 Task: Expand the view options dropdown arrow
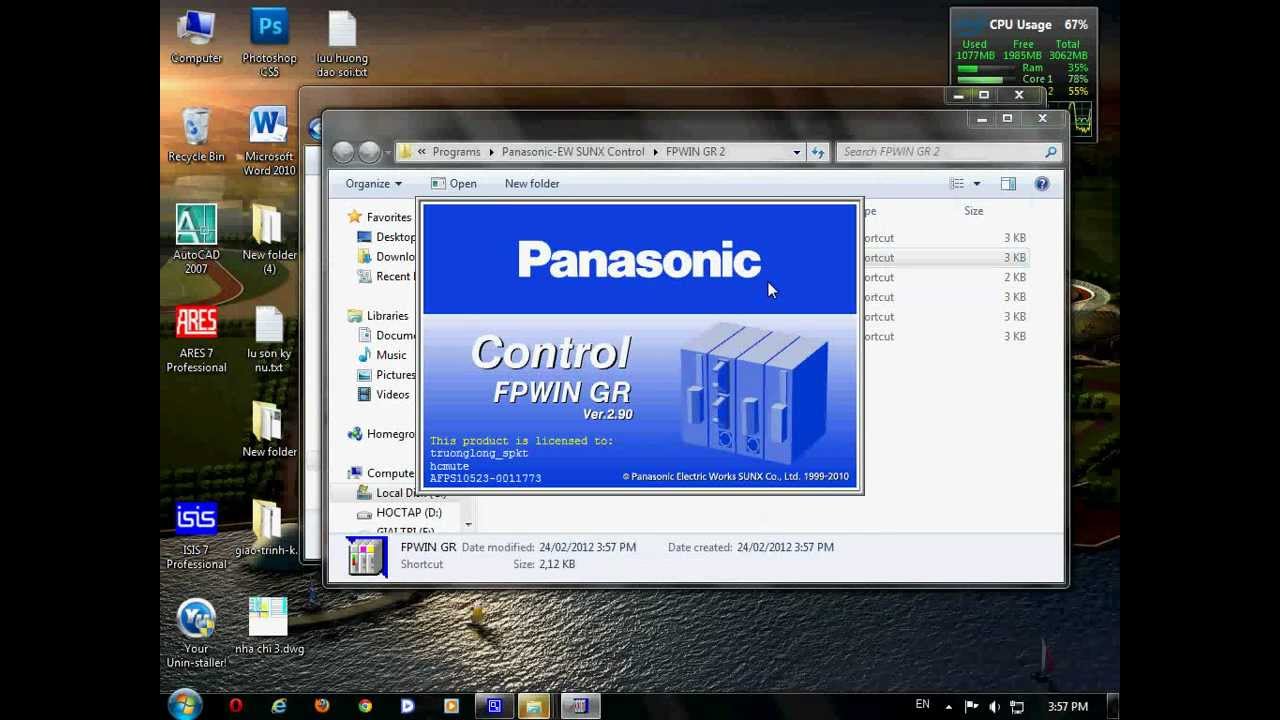tap(977, 184)
